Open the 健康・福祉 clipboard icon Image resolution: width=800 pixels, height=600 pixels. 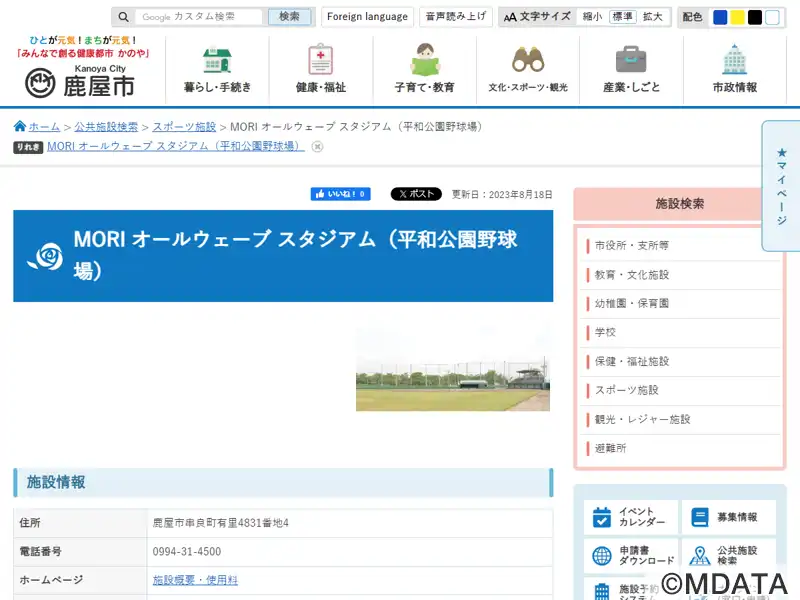(320, 60)
